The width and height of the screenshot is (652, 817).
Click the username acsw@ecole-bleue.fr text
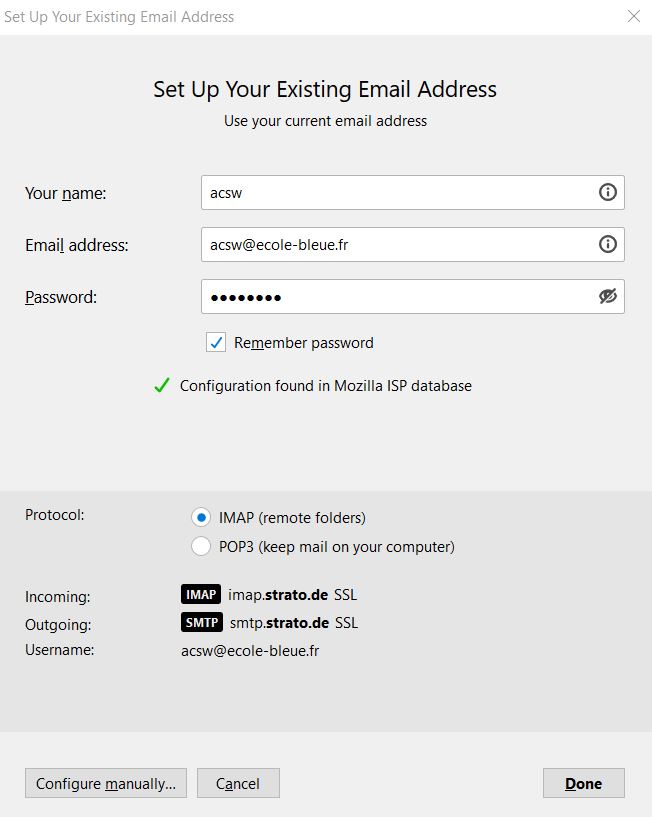tap(250, 651)
